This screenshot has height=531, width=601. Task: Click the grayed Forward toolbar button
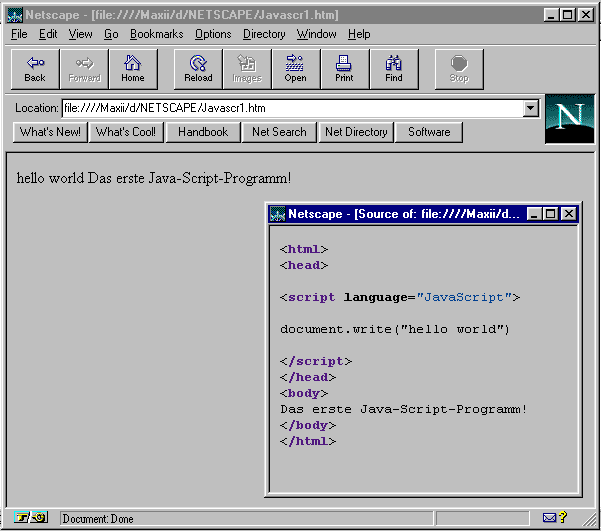(84, 69)
